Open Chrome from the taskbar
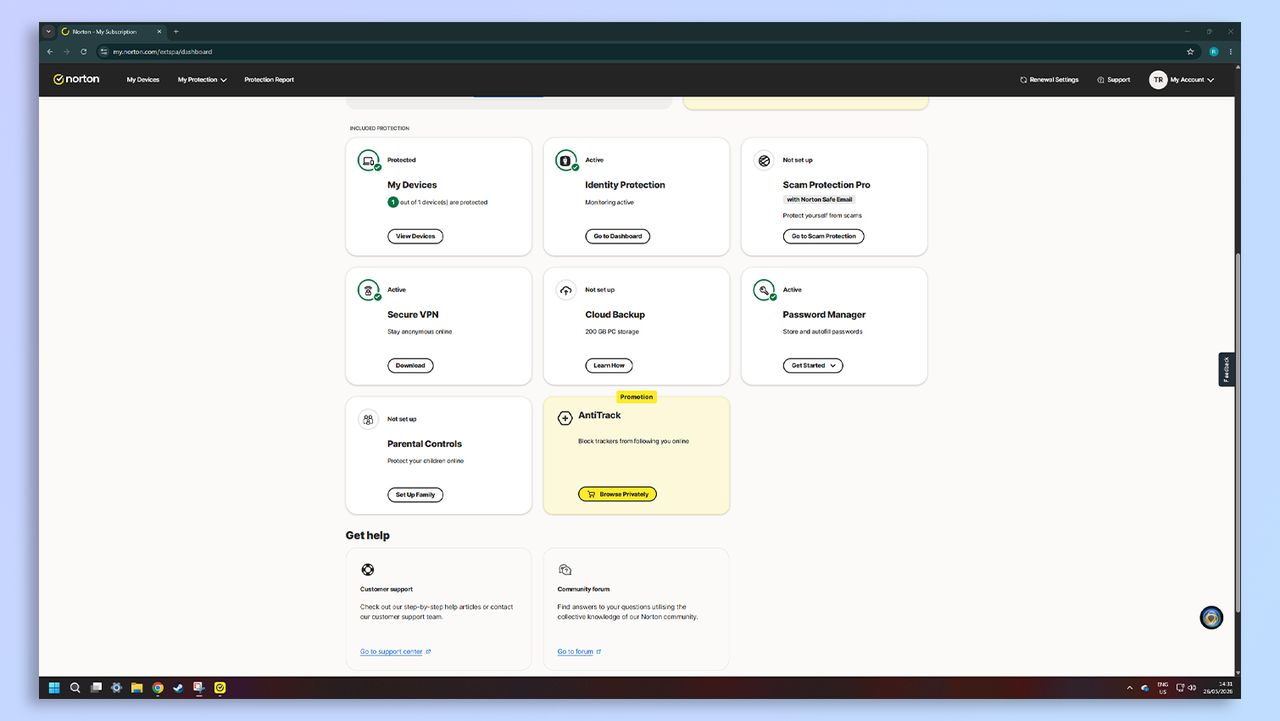 (158, 688)
